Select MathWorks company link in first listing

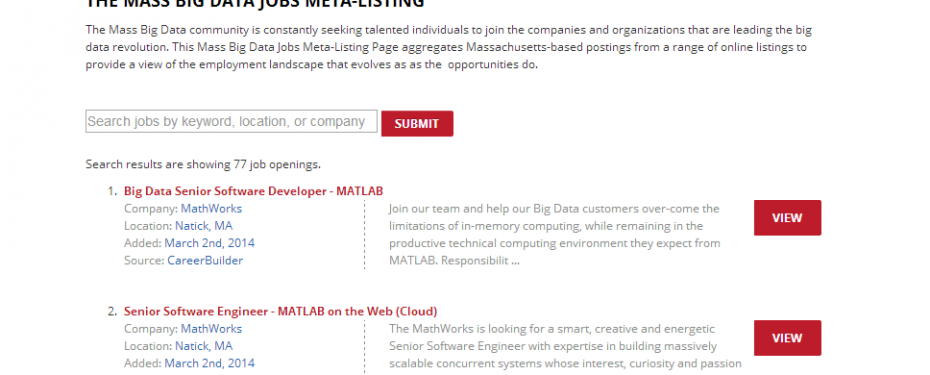(211, 209)
